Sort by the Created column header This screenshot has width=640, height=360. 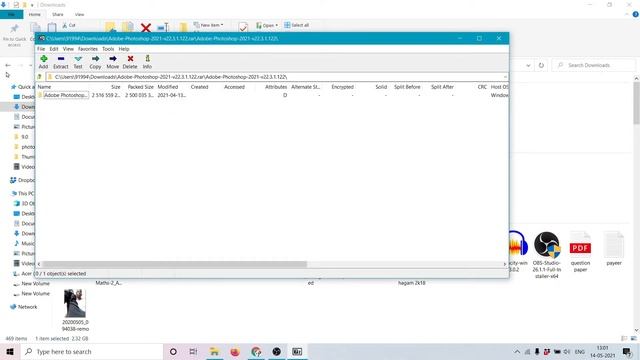coord(199,87)
